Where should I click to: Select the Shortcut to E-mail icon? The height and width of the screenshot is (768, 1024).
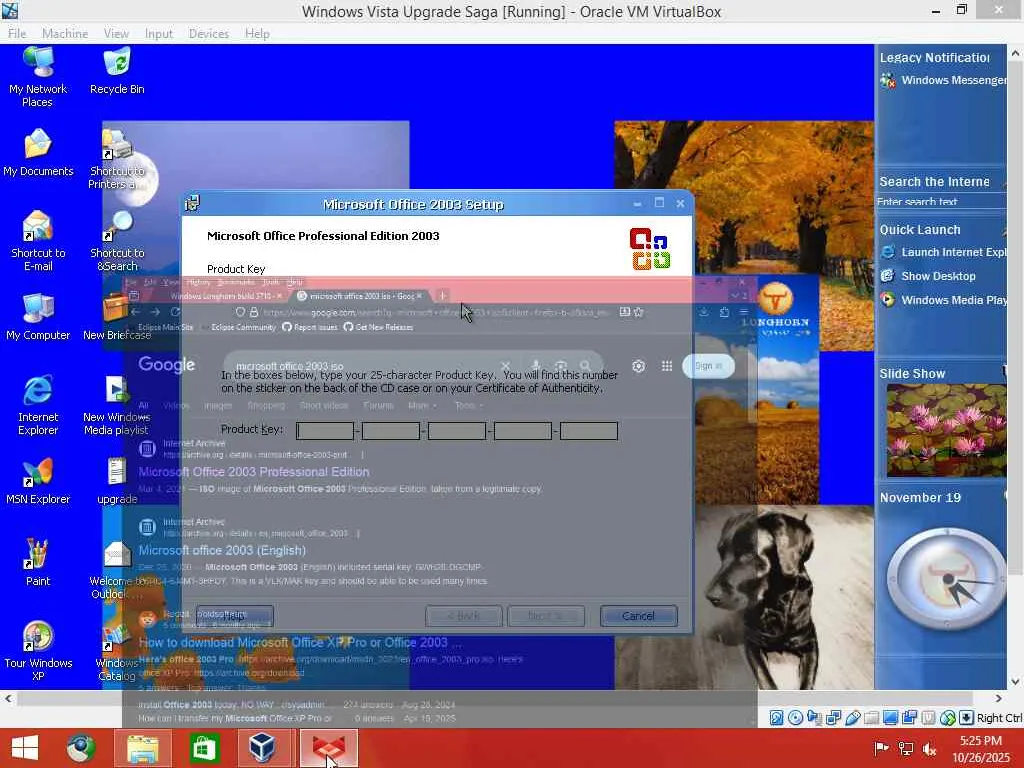click(x=38, y=241)
